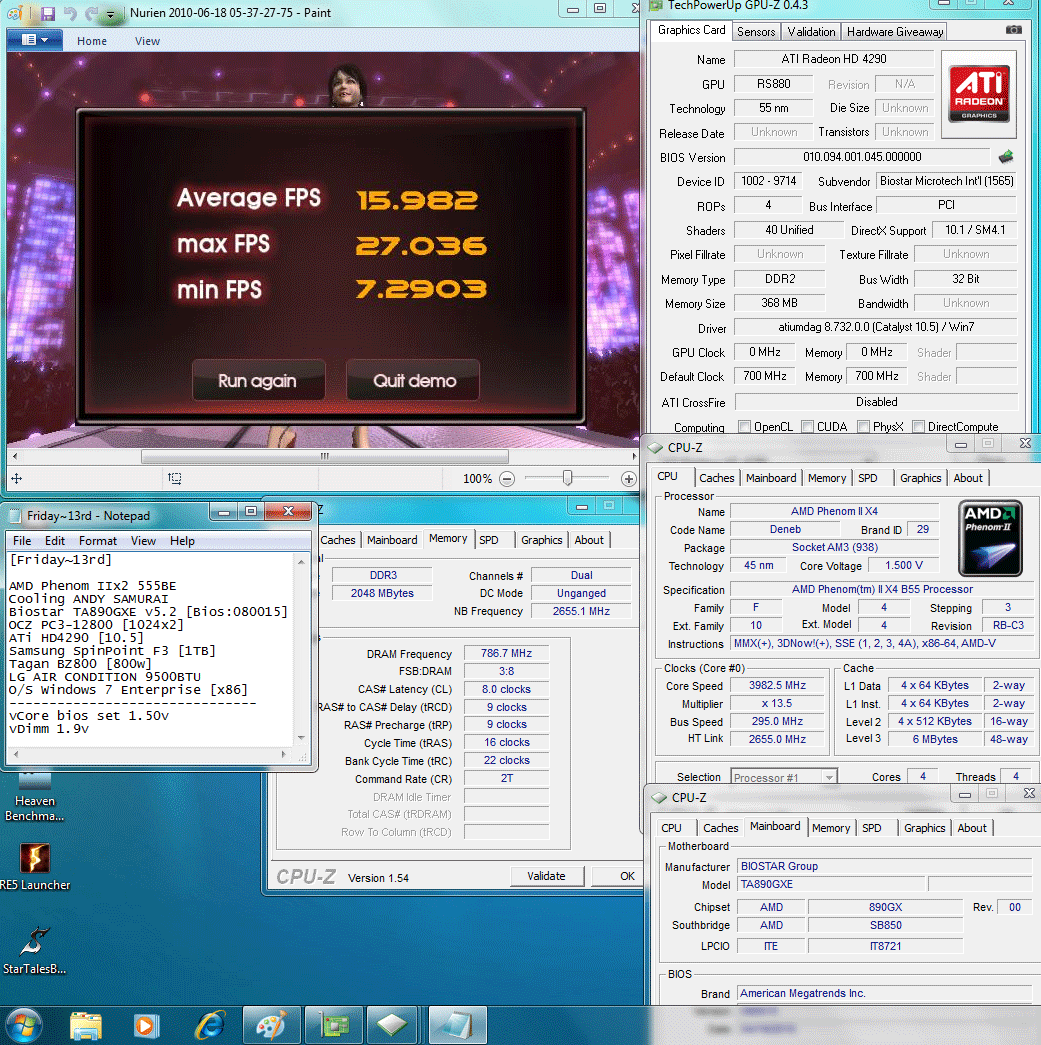This screenshot has height=1045, width=1041.
Task: Click the Quit demo button
Action: pos(414,381)
